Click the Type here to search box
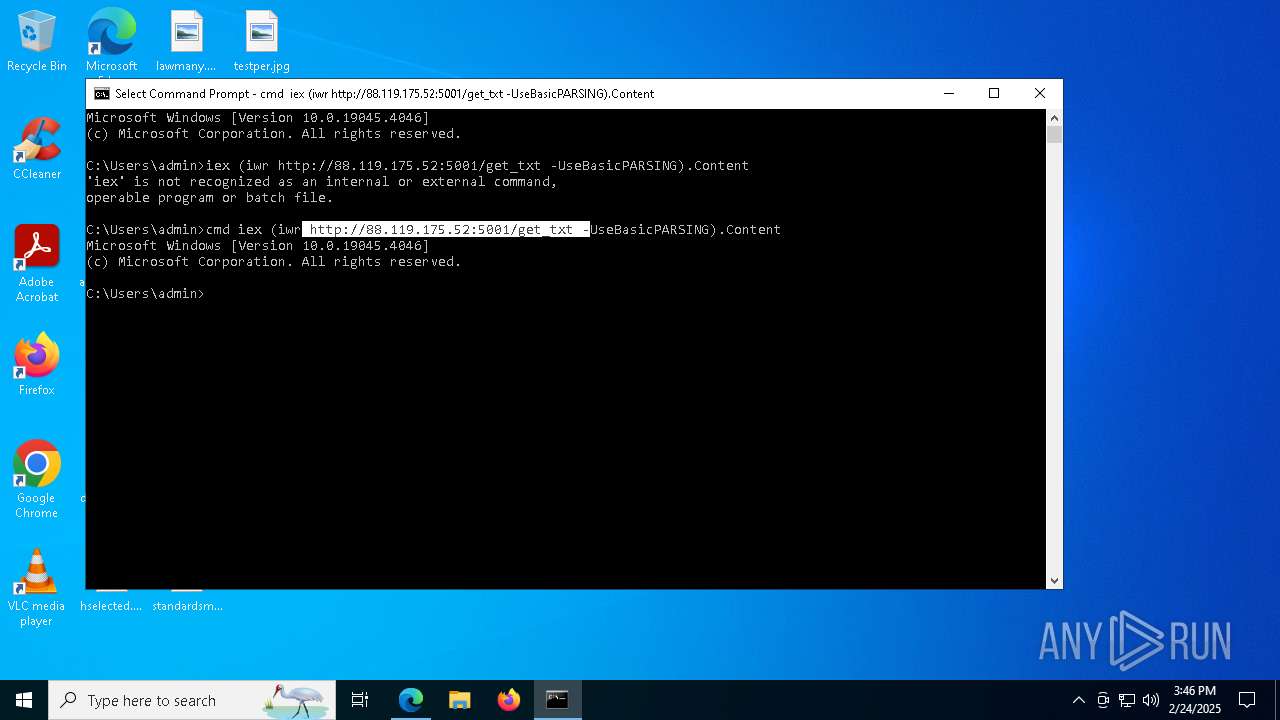This screenshot has height=720, width=1280. (192, 700)
